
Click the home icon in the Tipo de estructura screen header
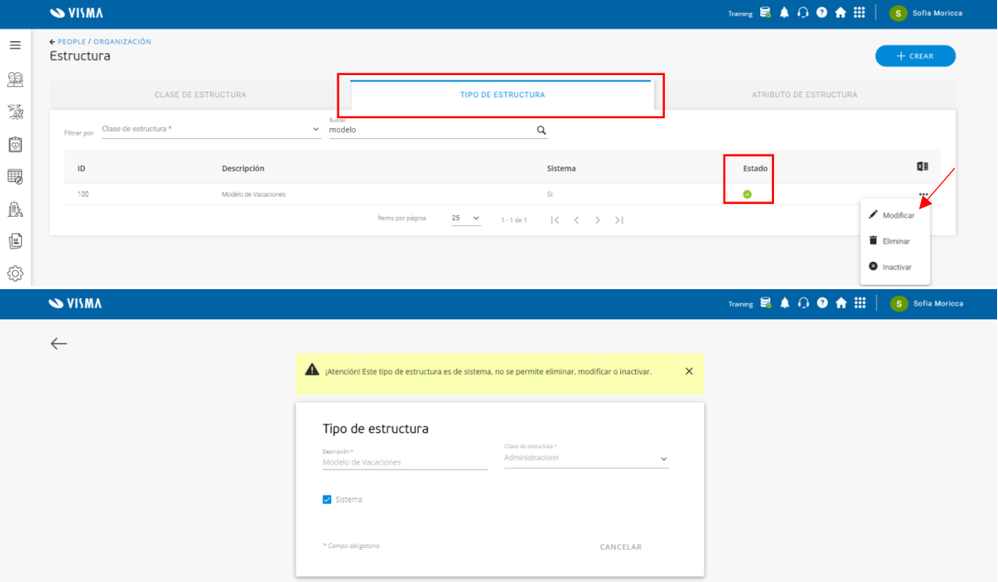coord(841,303)
